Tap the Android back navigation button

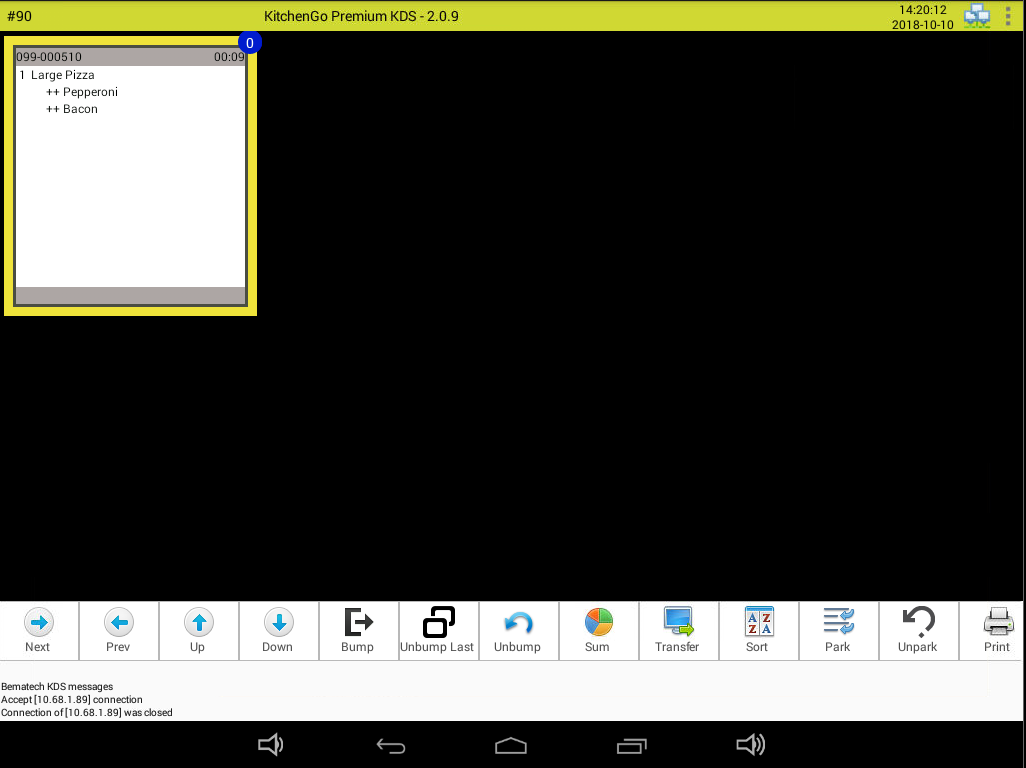point(391,745)
